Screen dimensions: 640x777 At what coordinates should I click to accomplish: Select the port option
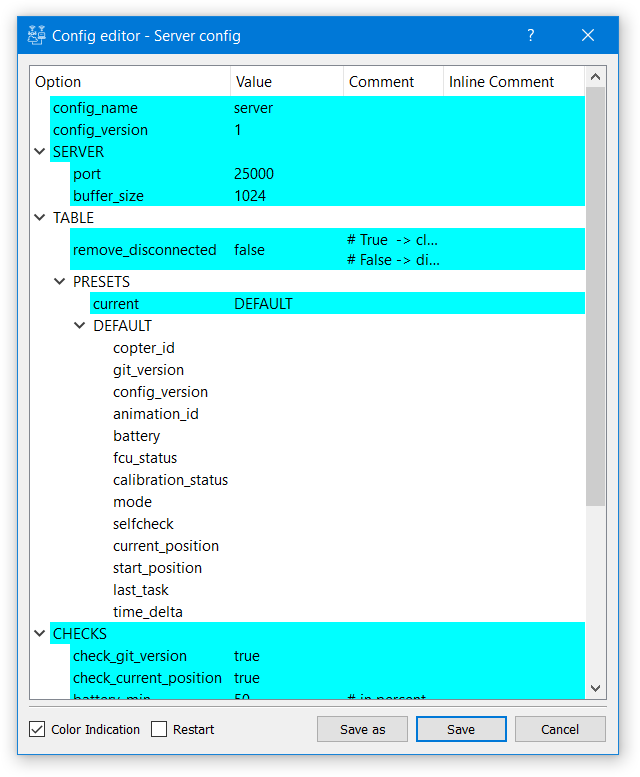pyautogui.click(x=87, y=173)
